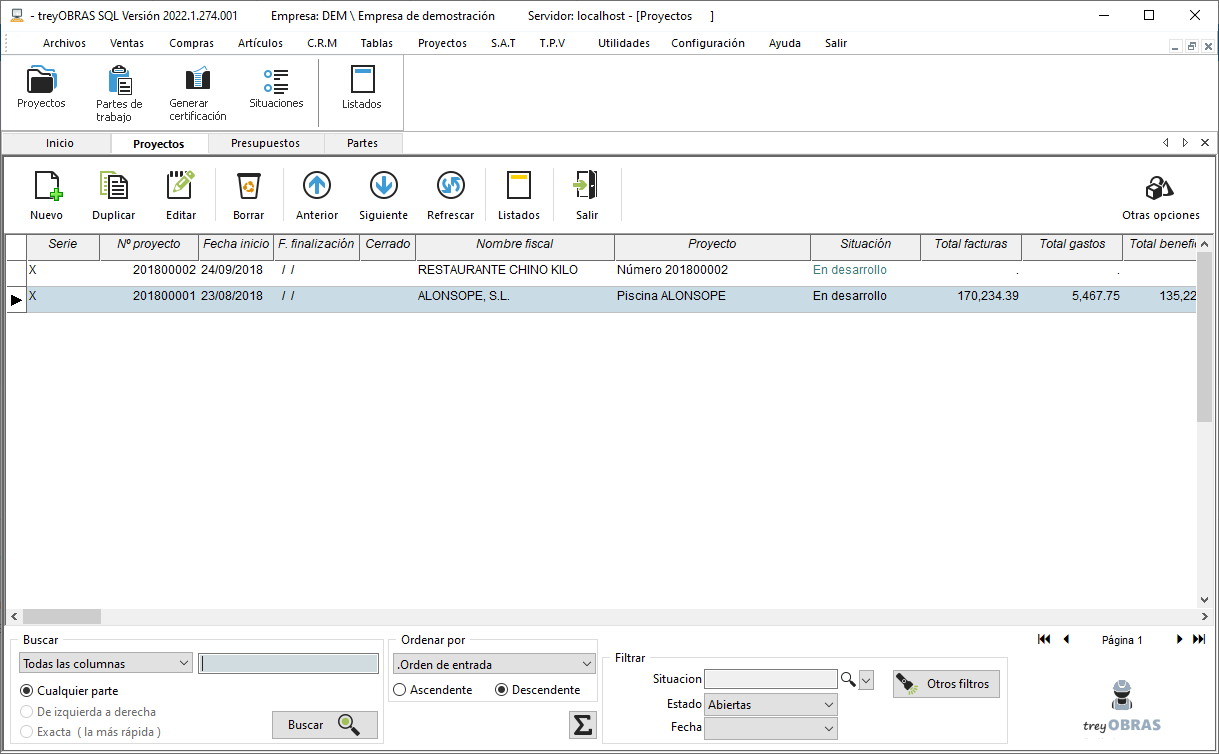Refresh the list with Refrescar
The height and width of the screenshot is (754, 1219).
[x=451, y=195]
